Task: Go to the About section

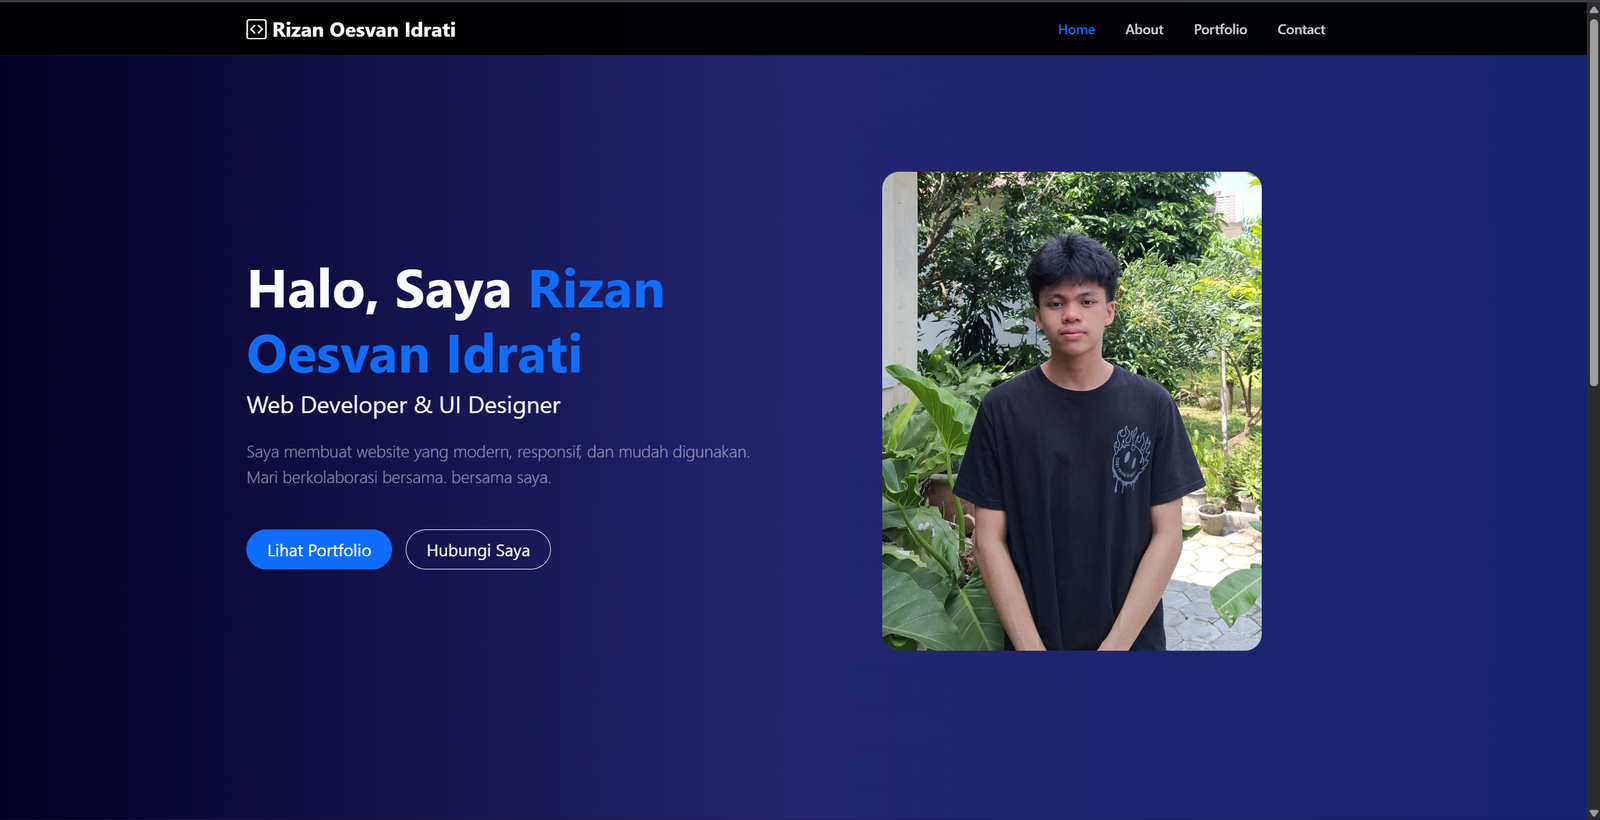Action: pyautogui.click(x=1144, y=30)
